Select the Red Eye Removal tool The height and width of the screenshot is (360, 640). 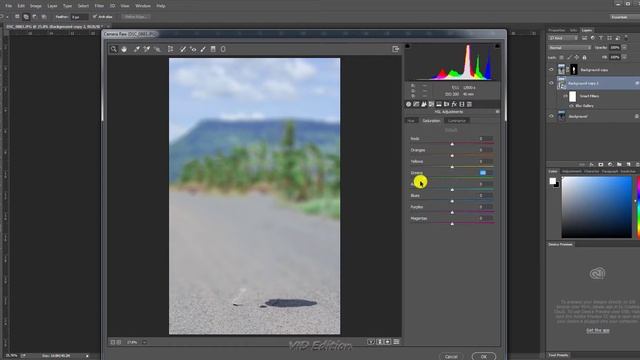(193, 49)
